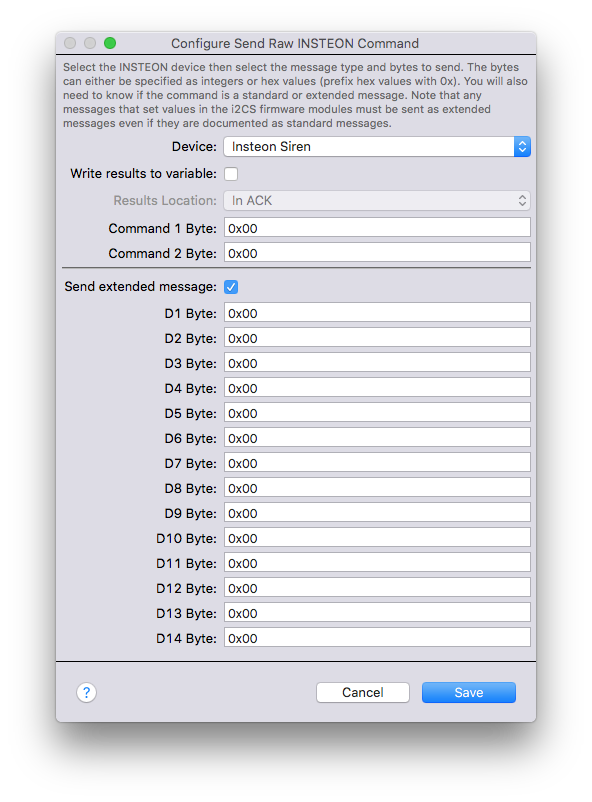
Task: Select the D7 Byte input field
Action: pyautogui.click(x=377, y=463)
